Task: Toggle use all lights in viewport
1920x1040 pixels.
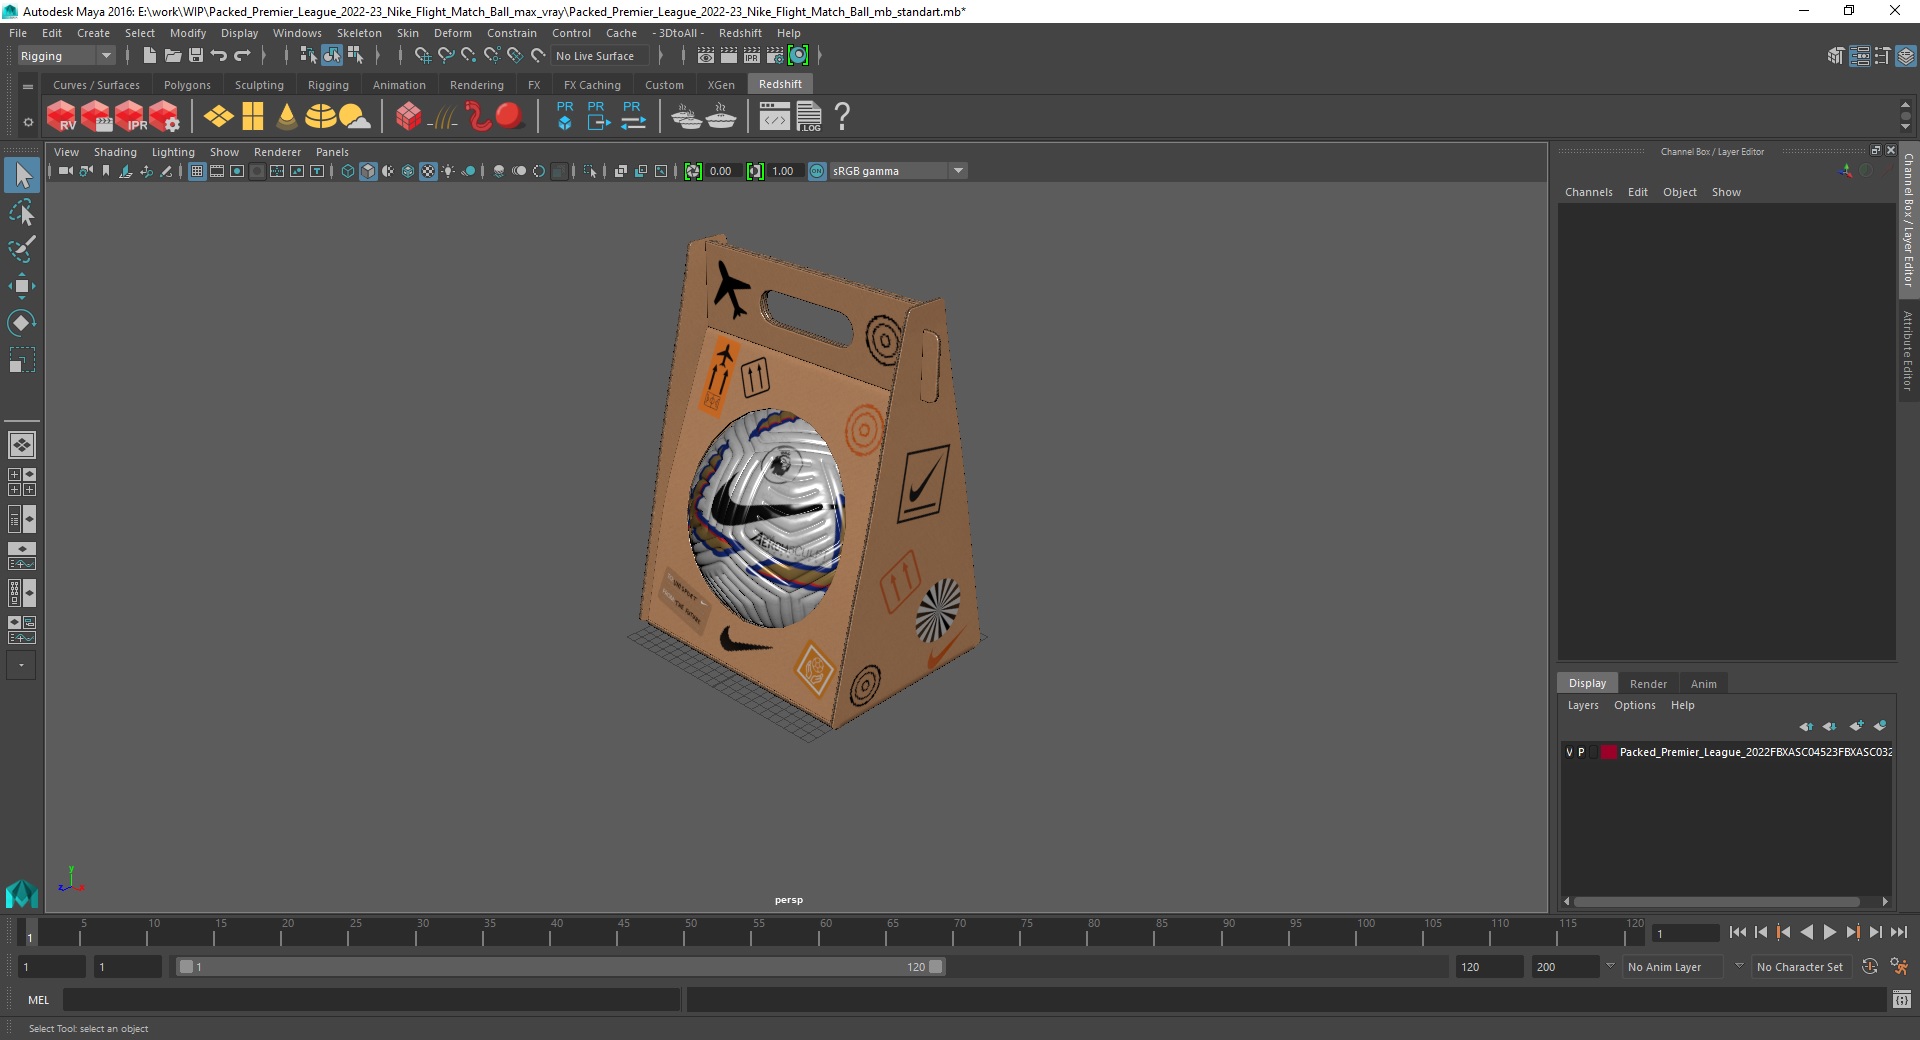Action: click(x=448, y=171)
